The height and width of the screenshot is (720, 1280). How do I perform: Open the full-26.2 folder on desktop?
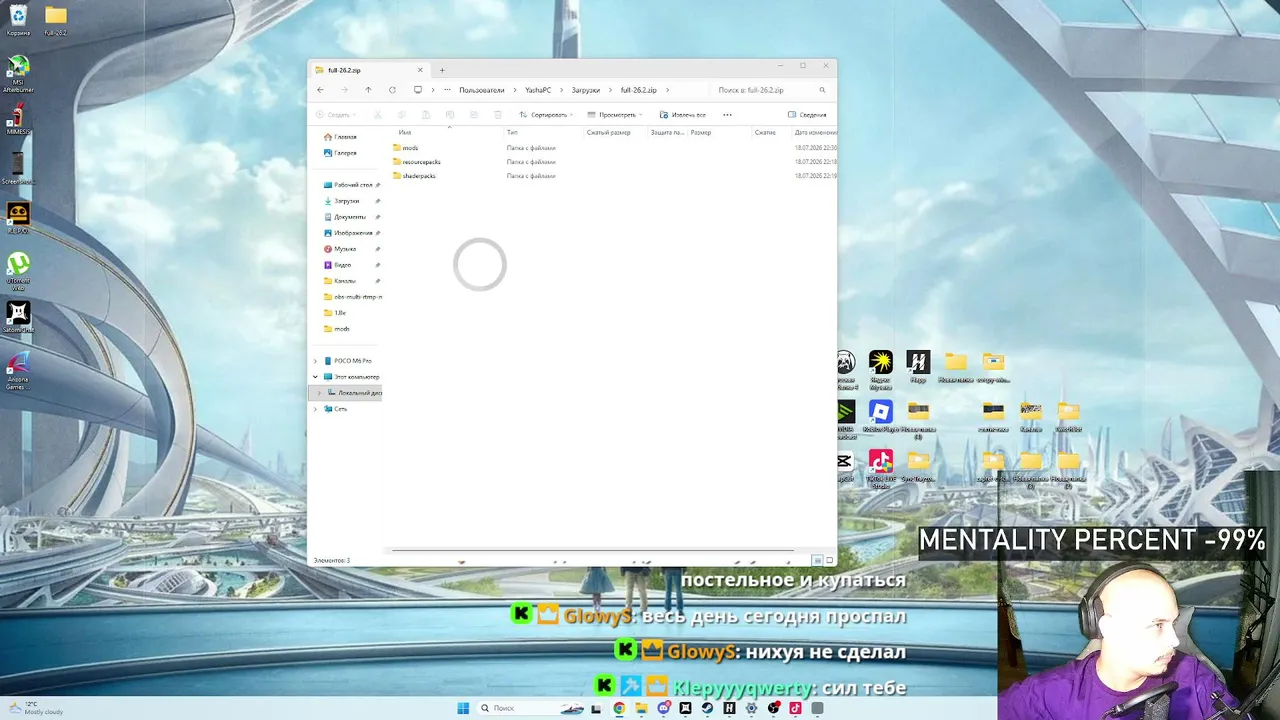coord(55,20)
